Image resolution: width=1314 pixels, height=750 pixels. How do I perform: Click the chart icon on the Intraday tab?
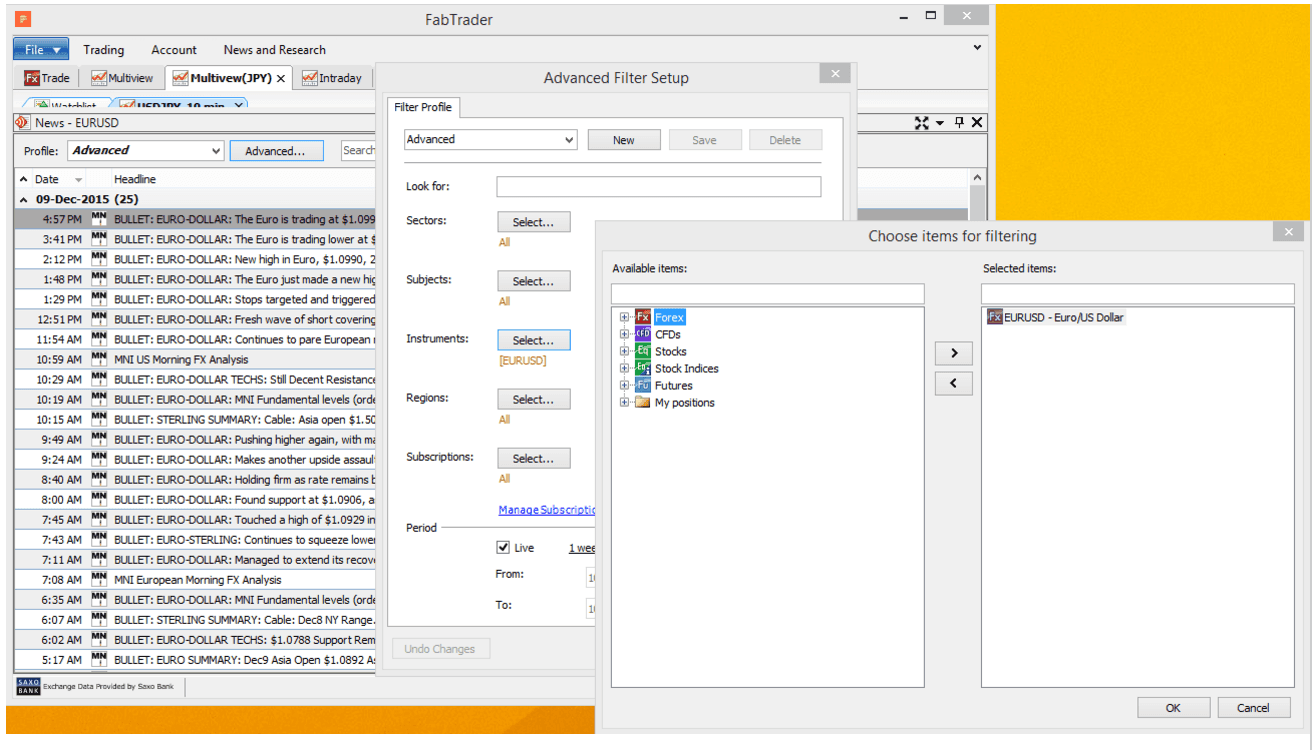[310, 78]
